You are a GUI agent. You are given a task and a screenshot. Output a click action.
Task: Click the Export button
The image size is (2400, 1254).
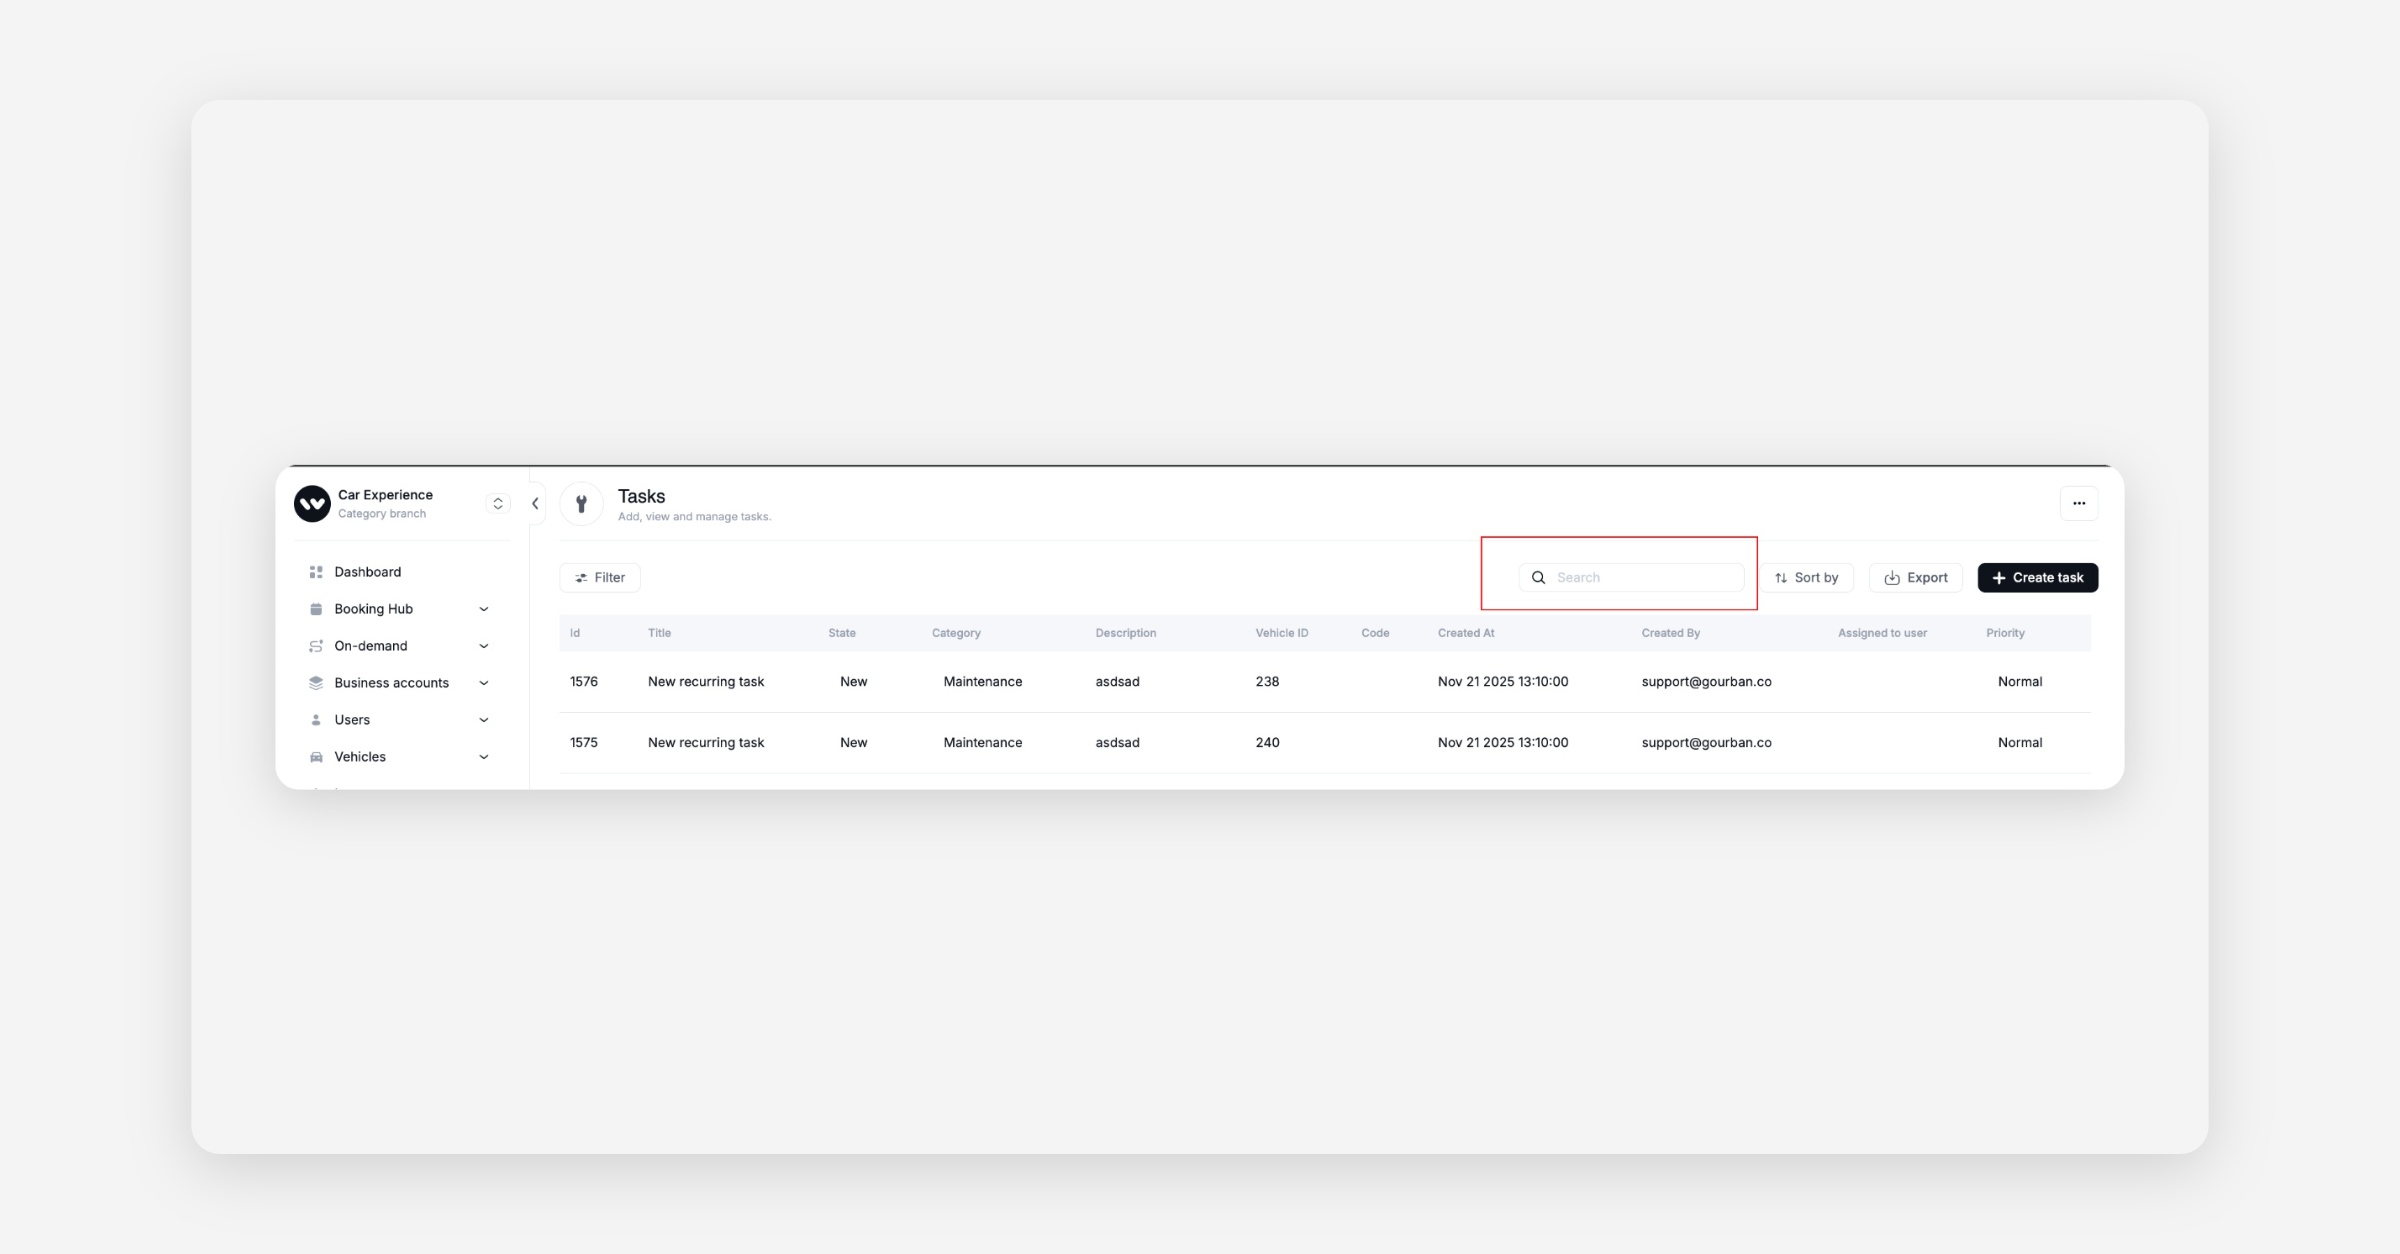tap(1915, 578)
